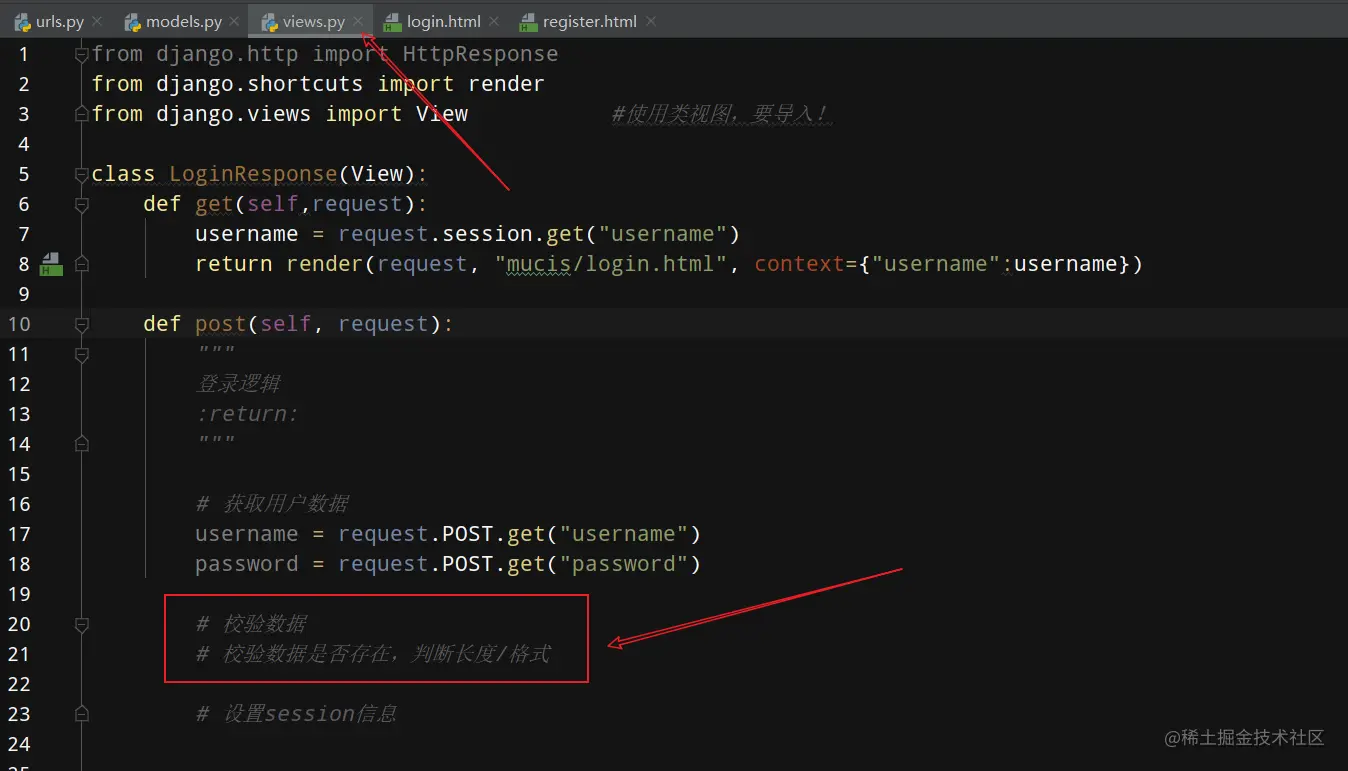Close the urls.py tab

(x=96, y=21)
